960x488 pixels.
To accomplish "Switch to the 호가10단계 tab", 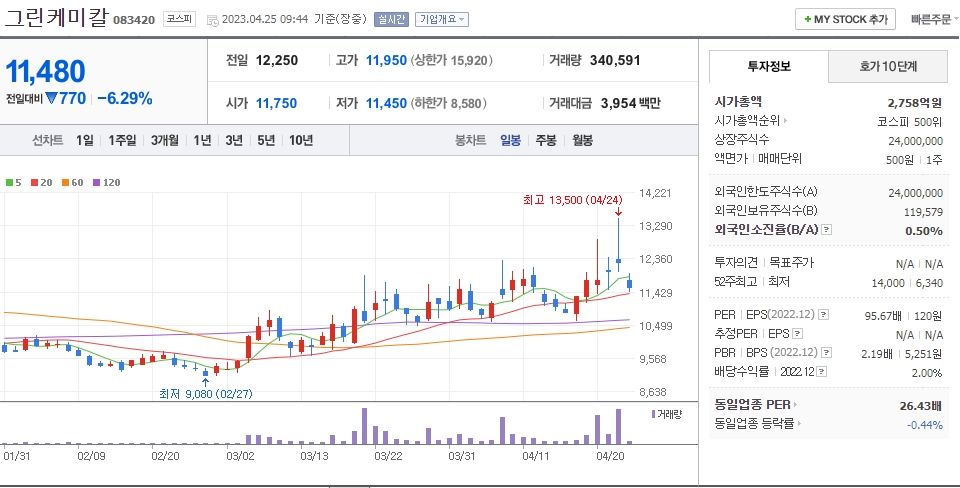I will click(x=888, y=66).
